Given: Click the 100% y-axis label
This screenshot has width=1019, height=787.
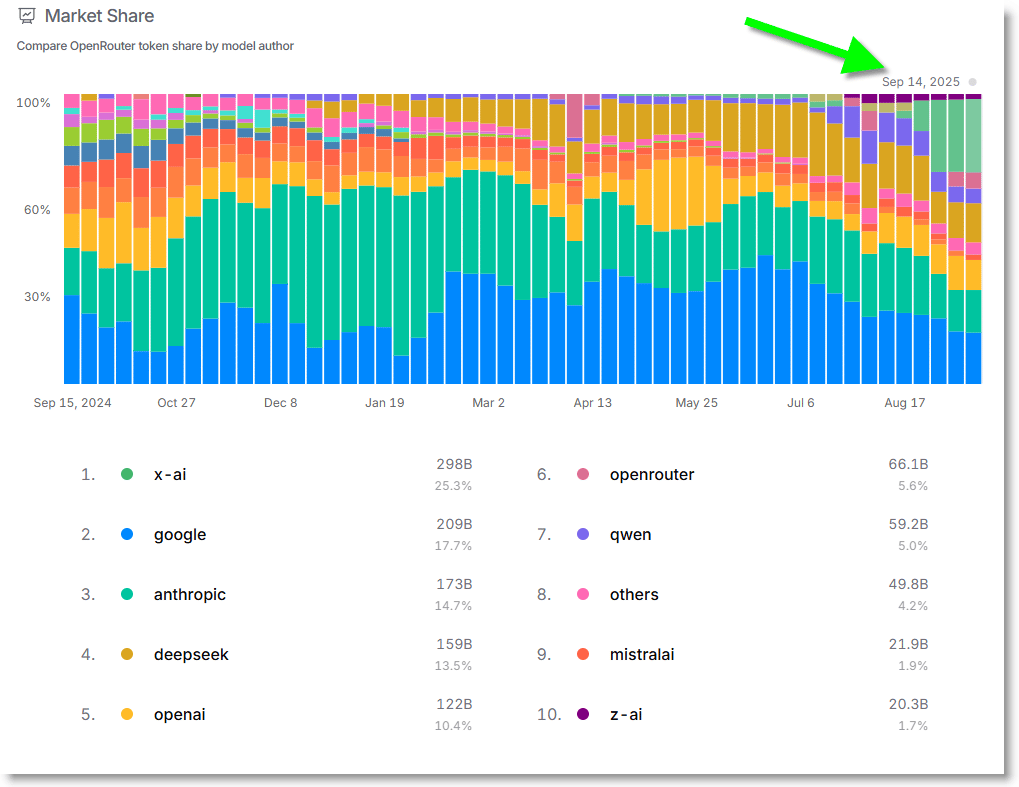Looking at the screenshot, I should click(33, 103).
